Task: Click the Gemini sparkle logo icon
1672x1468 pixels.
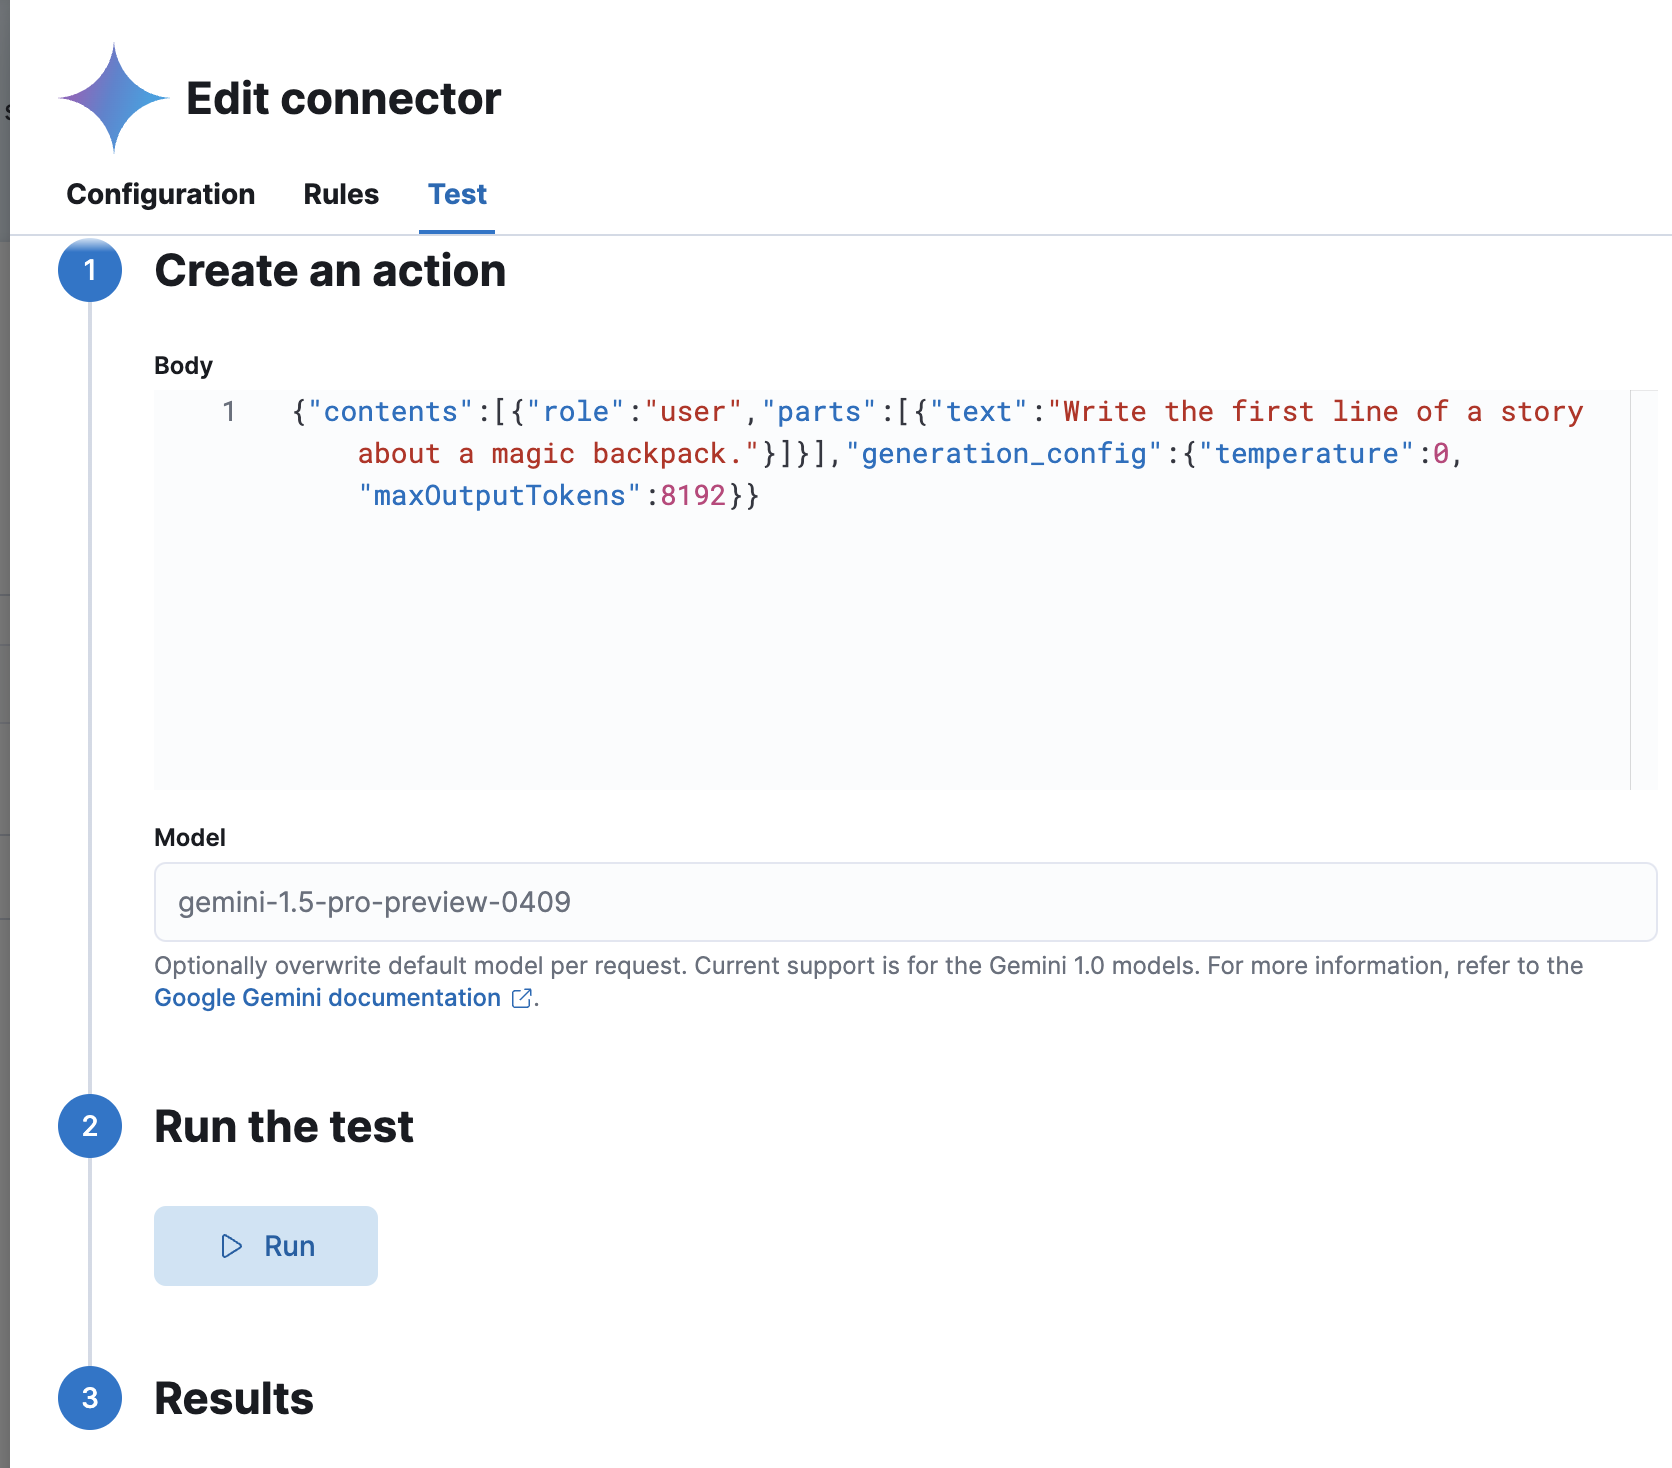Action: point(114,98)
